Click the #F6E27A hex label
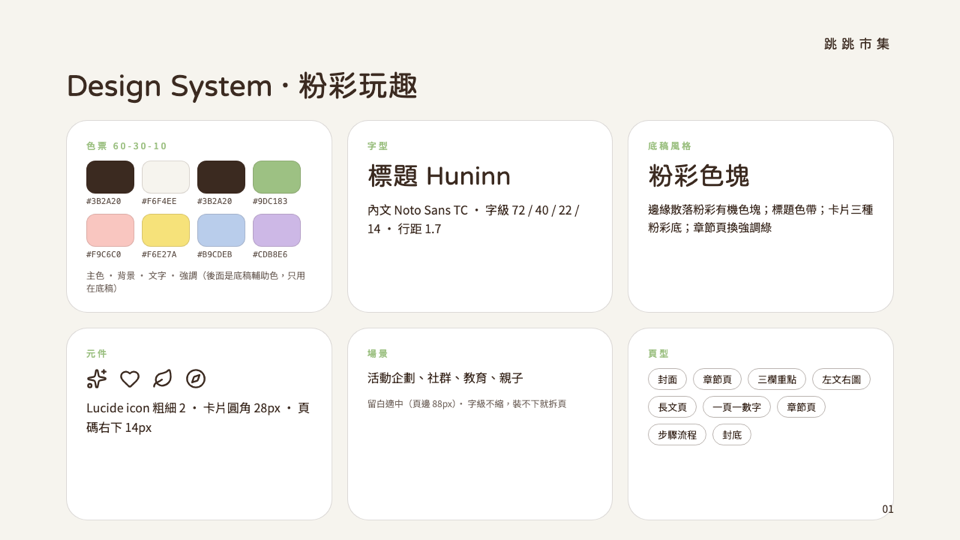Screen dimensions: 960x540 (159, 254)
